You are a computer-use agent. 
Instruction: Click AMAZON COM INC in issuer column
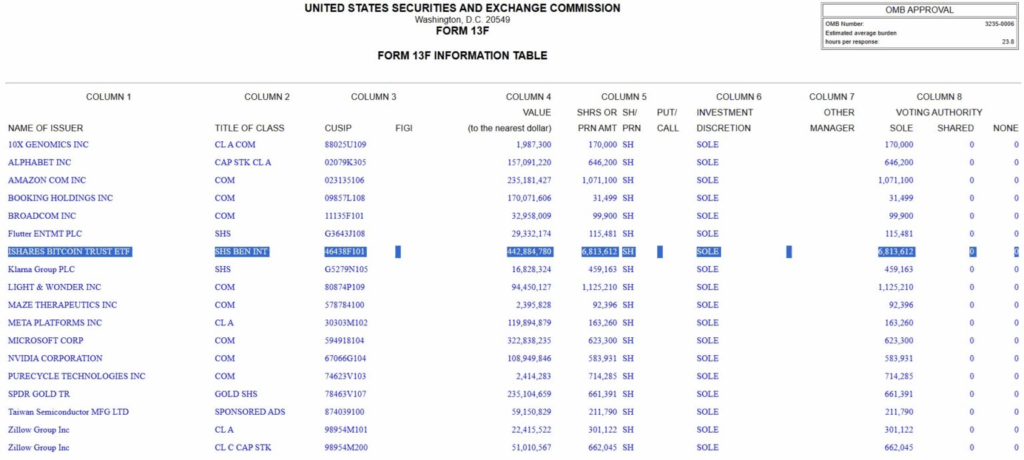pos(47,180)
